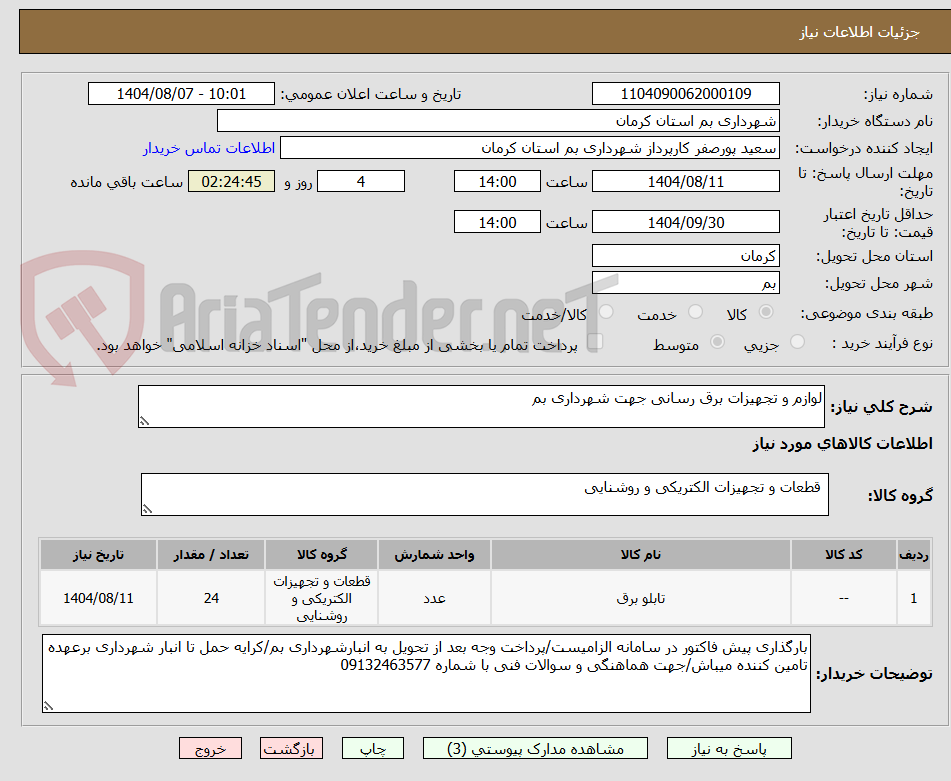The height and width of the screenshot is (781, 951).
Task: Toggle the treasury payment checkbox
Action: tap(597, 341)
